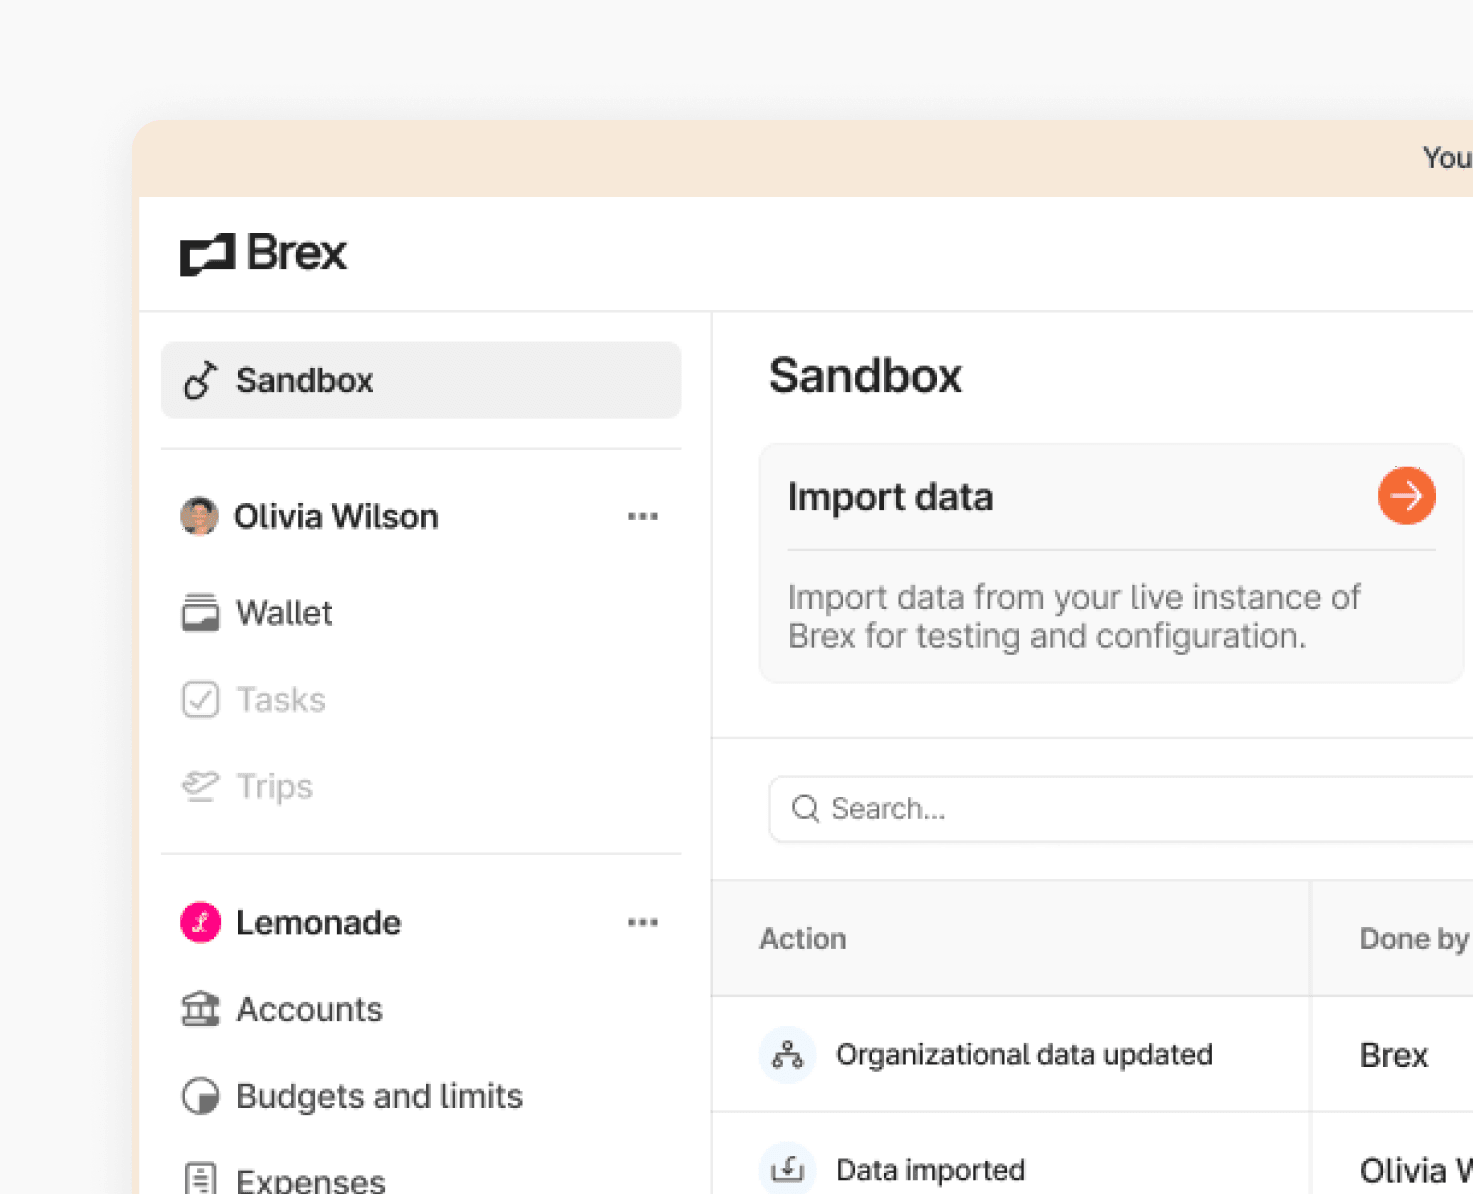The width and height of the screenshot is (1473, 1194).
Task: Click the data imported download icon
Action: pyautogui.click(x=788, y=1168)
